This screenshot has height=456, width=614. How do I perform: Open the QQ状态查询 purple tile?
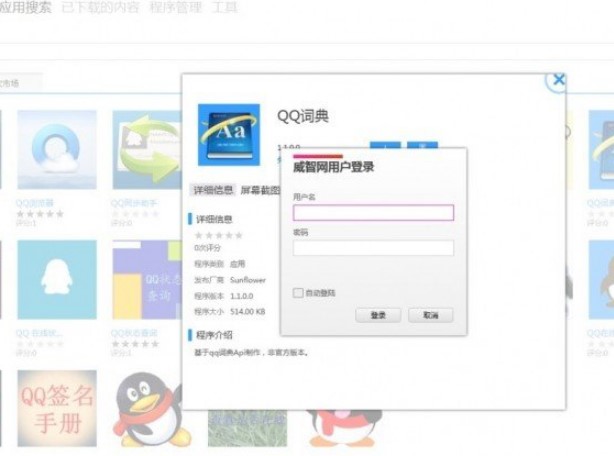click(147, 279)
